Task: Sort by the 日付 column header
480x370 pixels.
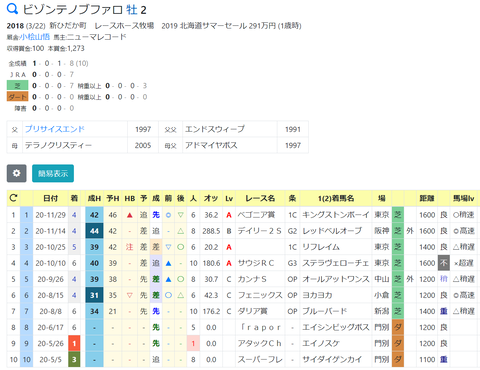Action: tap(50, 198)
